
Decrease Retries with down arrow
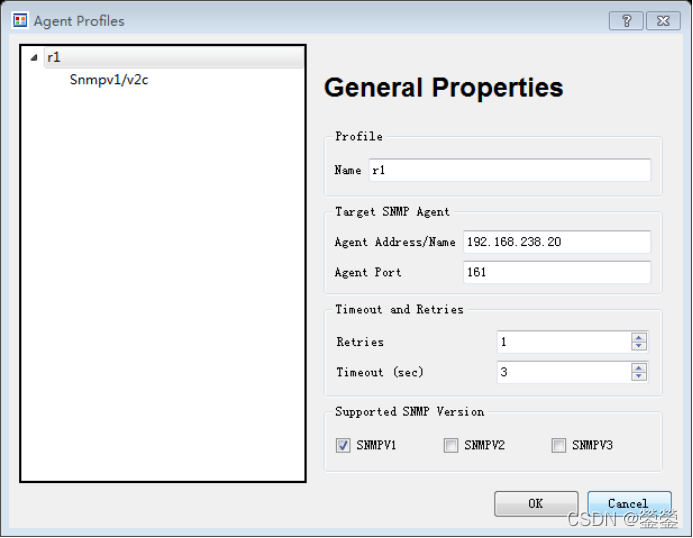click(x=639, y=346)
